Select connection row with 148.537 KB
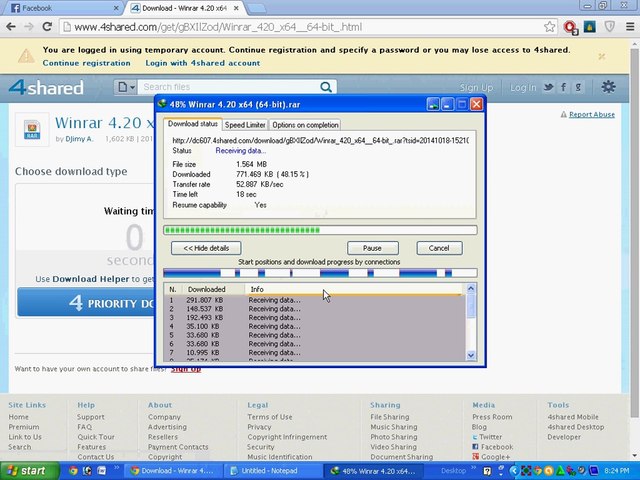Viewport: 640px width, 480px height. [x=314, y=309]
